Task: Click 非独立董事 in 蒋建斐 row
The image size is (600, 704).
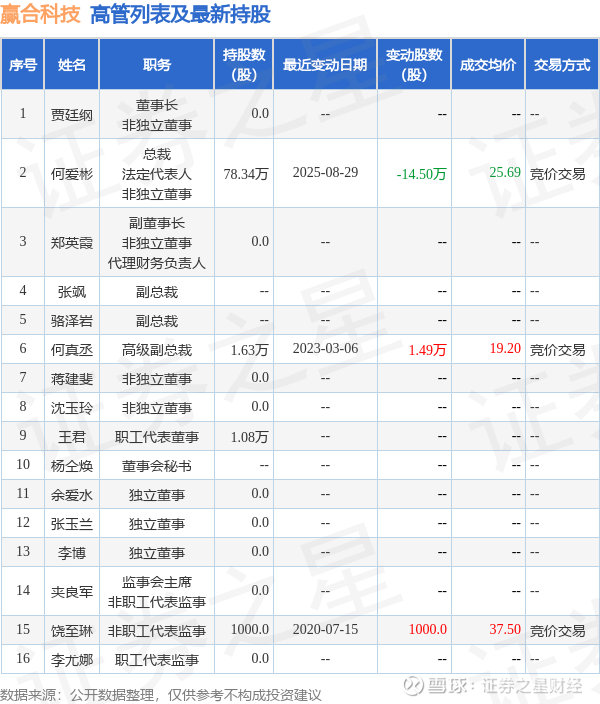Action: pos(156,379)
